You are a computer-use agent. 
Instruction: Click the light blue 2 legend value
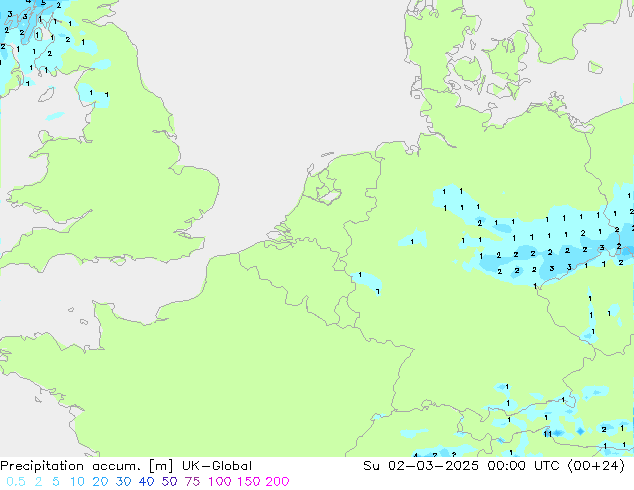click(38, 482)
